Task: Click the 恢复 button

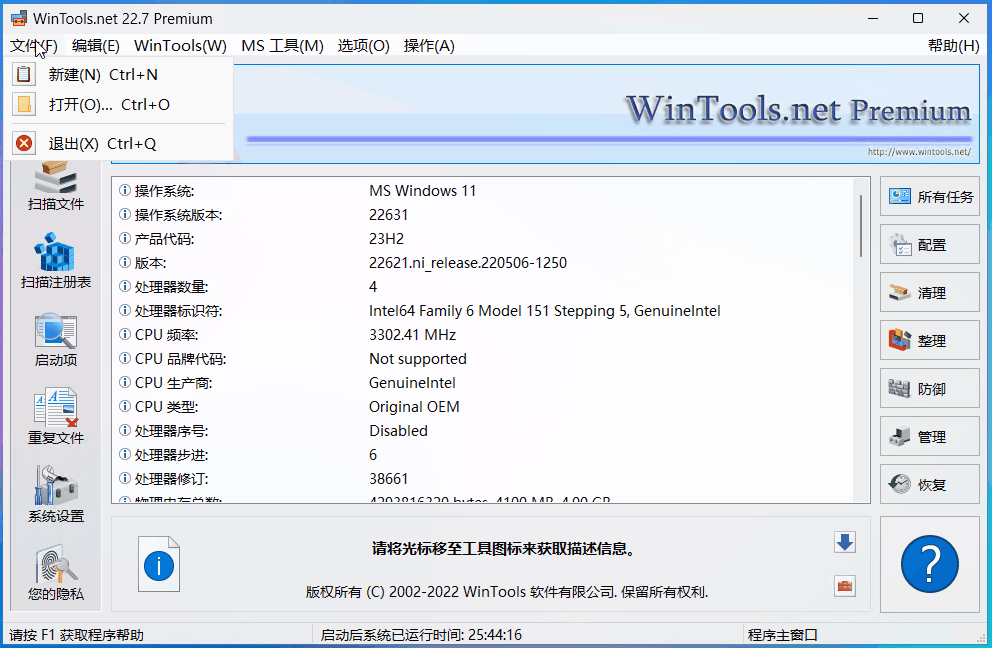Action: point(929,485)
